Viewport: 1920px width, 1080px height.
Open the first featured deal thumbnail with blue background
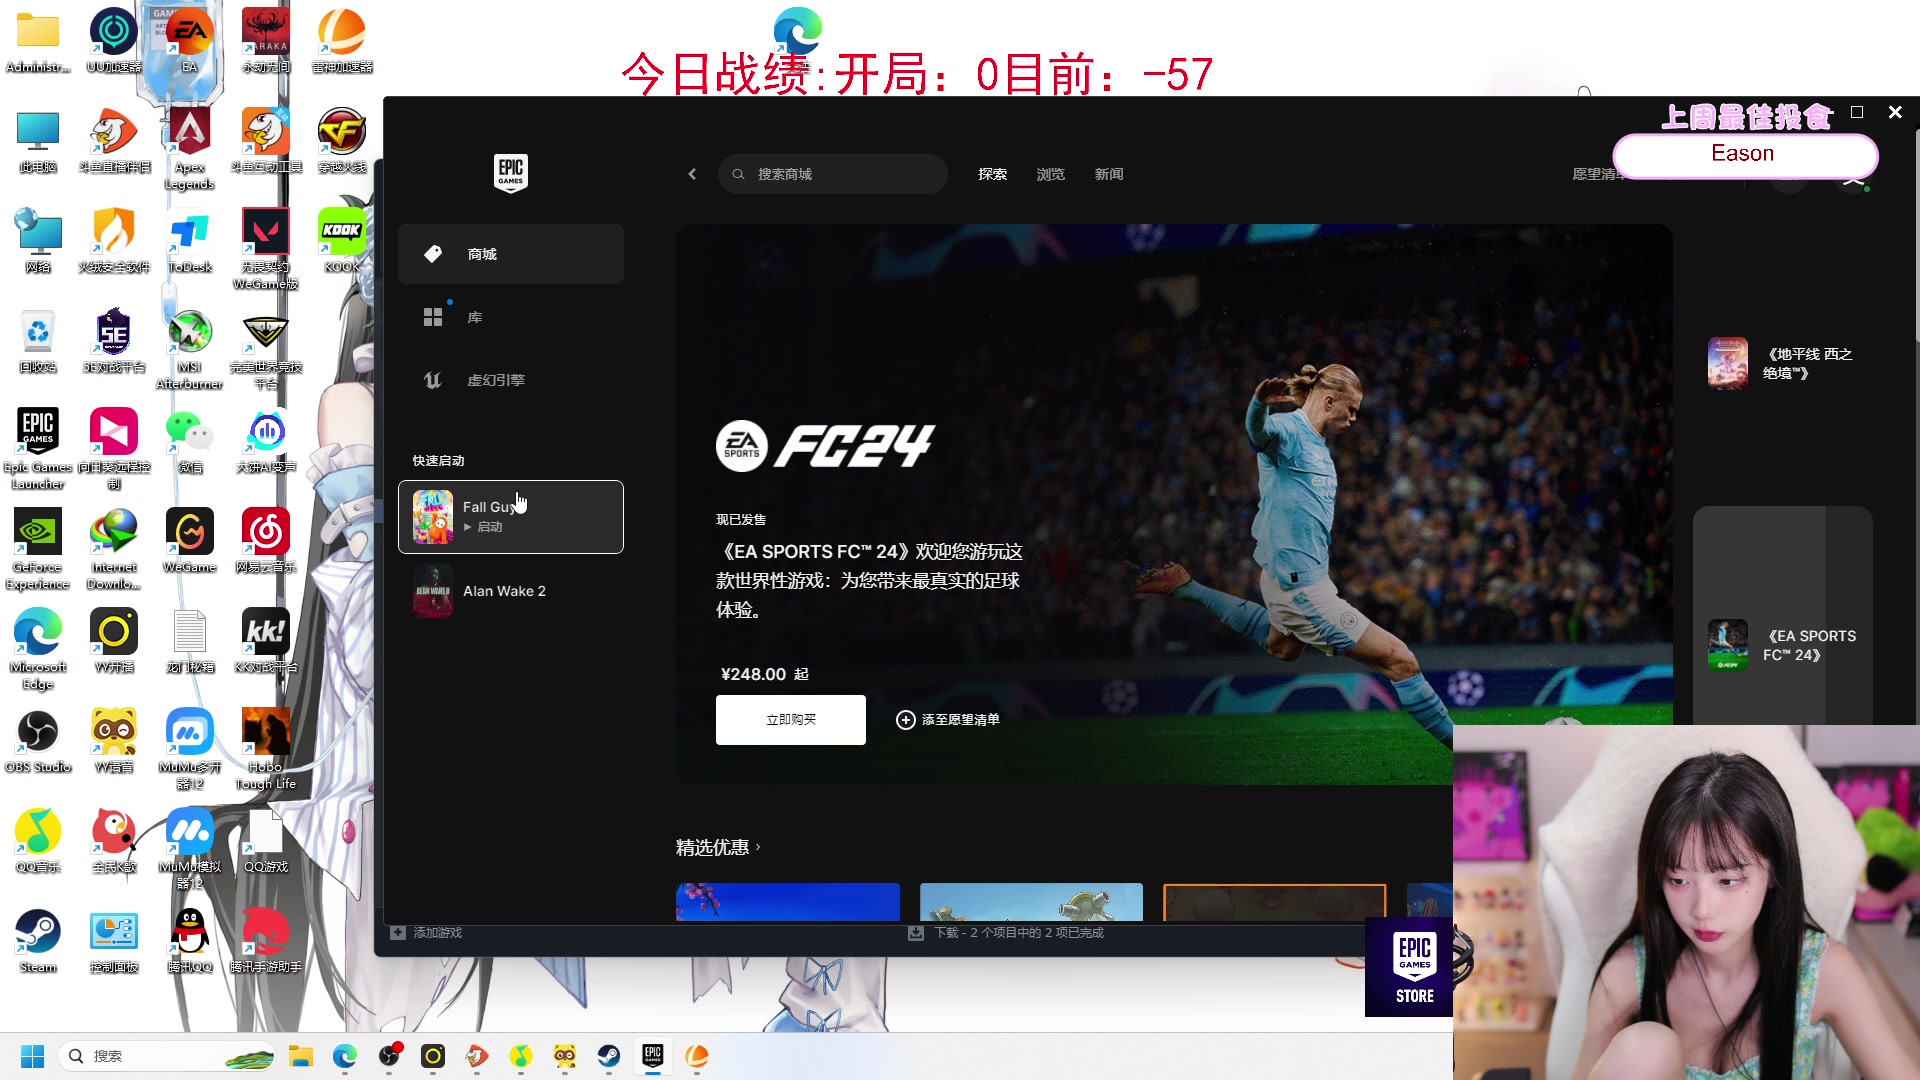[788, 902]
